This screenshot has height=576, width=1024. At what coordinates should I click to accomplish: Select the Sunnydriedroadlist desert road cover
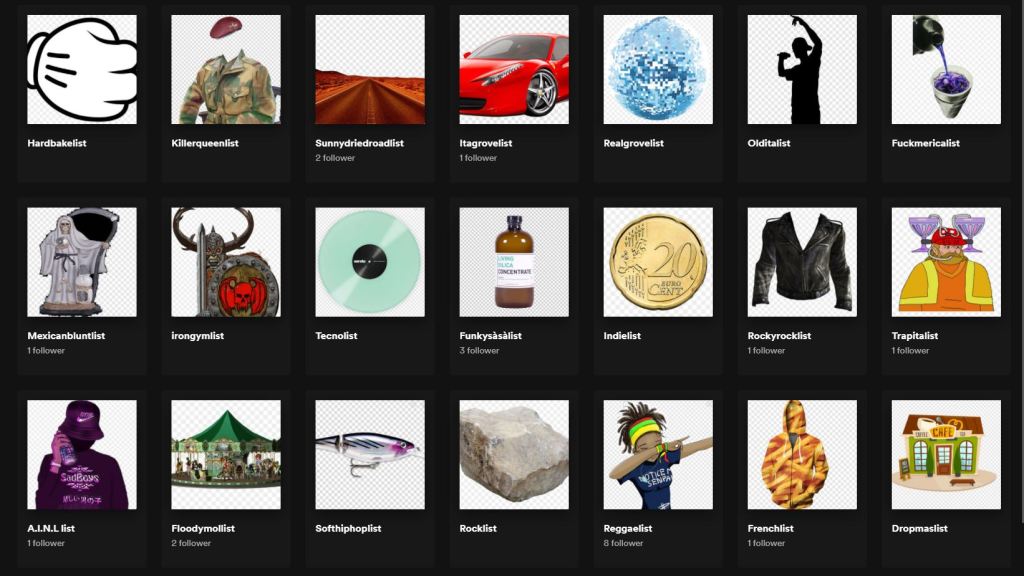point(370,69)
